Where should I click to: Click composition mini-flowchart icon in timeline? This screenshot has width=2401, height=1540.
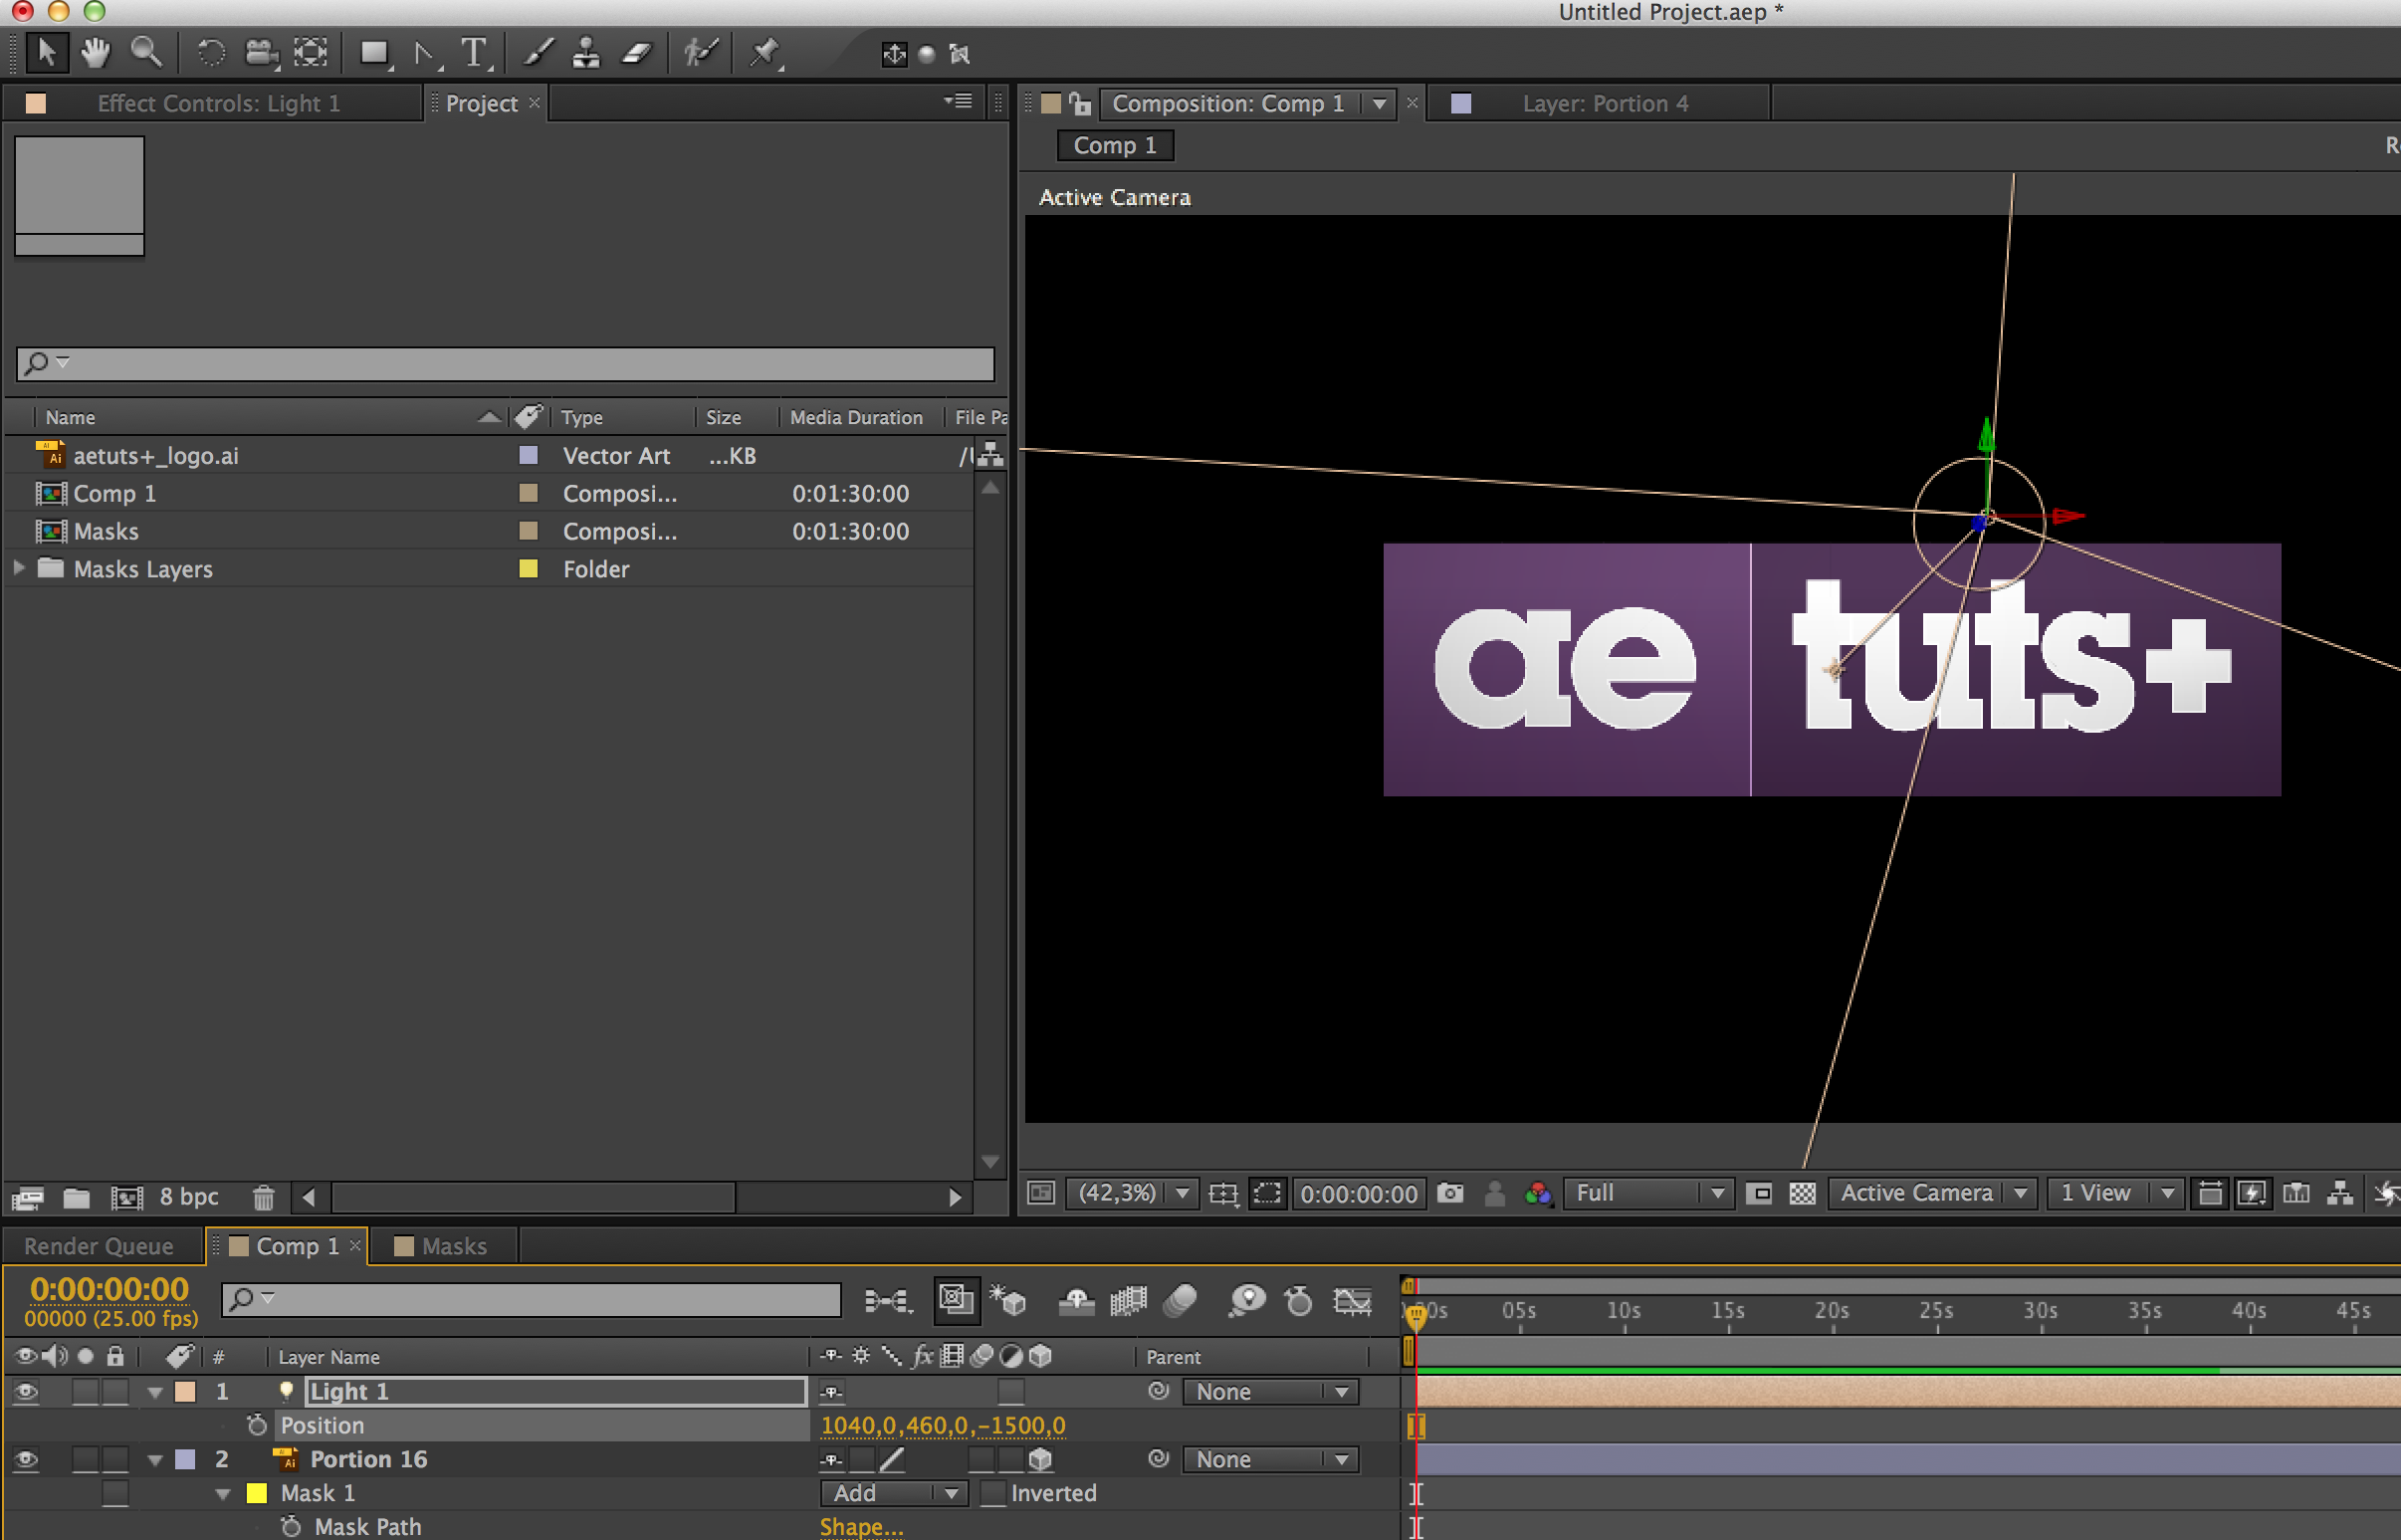pyautogui.click(x=888, y=1301)
